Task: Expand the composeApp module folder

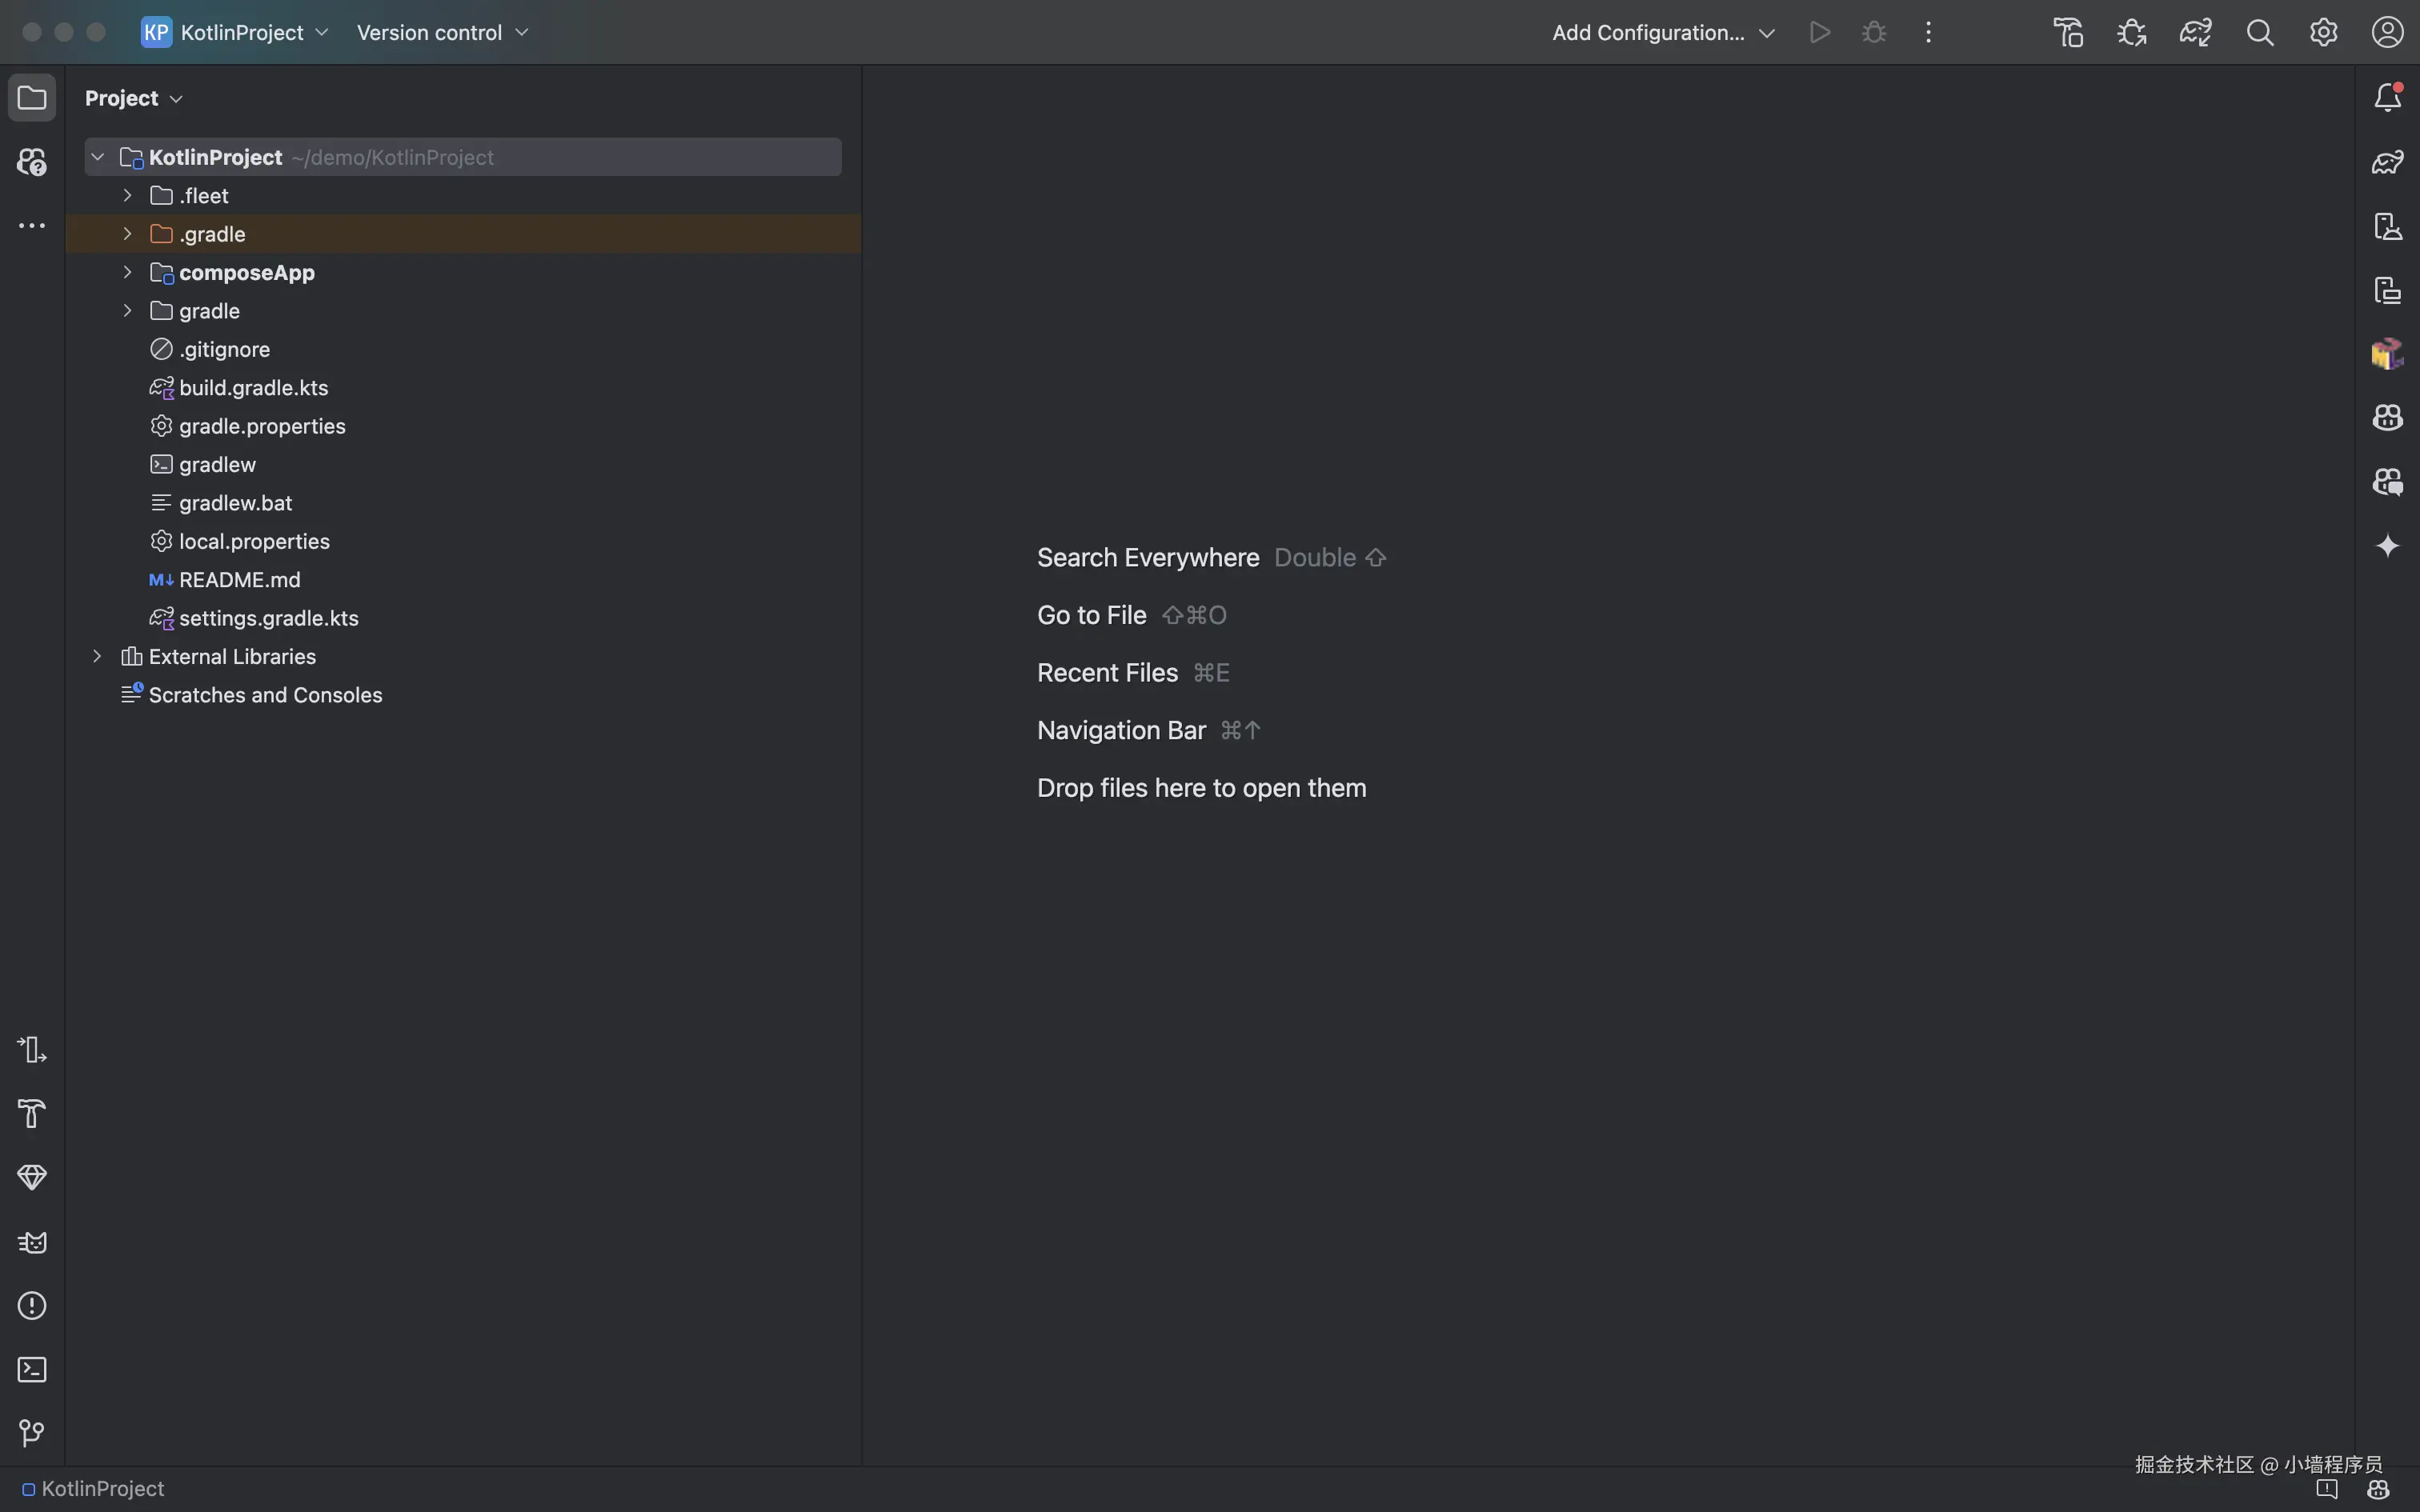Action: point(127,272)
